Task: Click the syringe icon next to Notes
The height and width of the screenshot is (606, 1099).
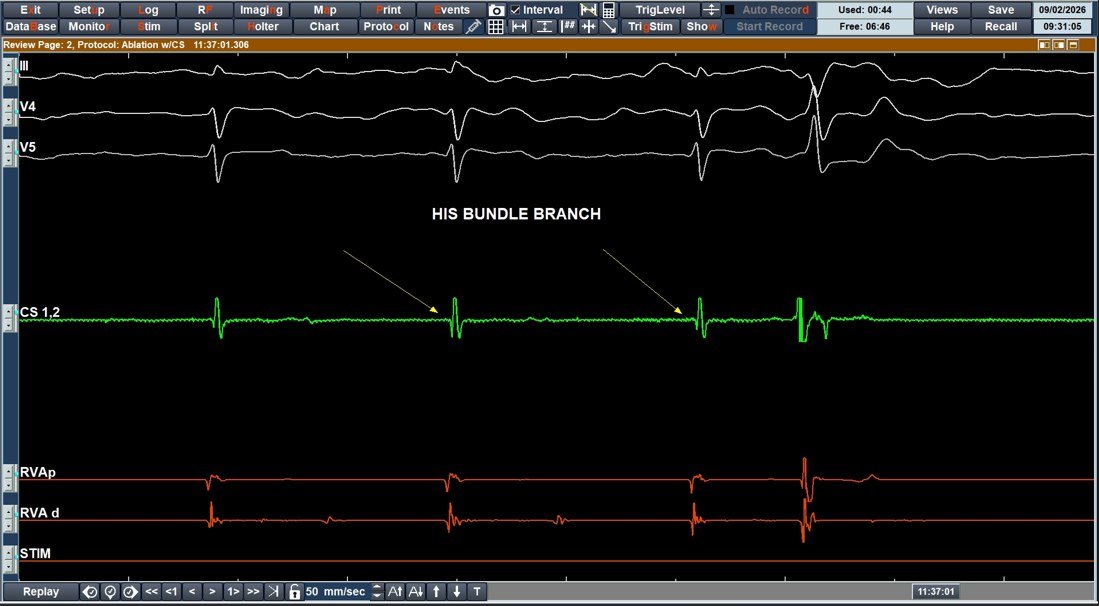Action: click(473, 27)
